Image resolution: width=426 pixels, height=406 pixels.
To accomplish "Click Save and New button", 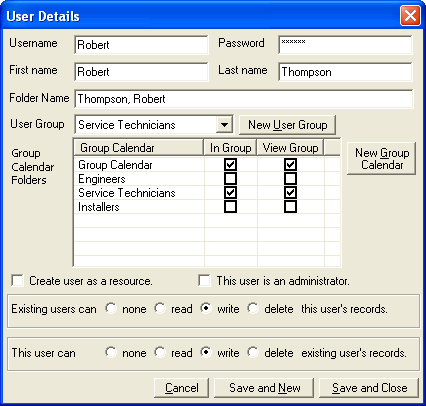I will coord(264,388).
